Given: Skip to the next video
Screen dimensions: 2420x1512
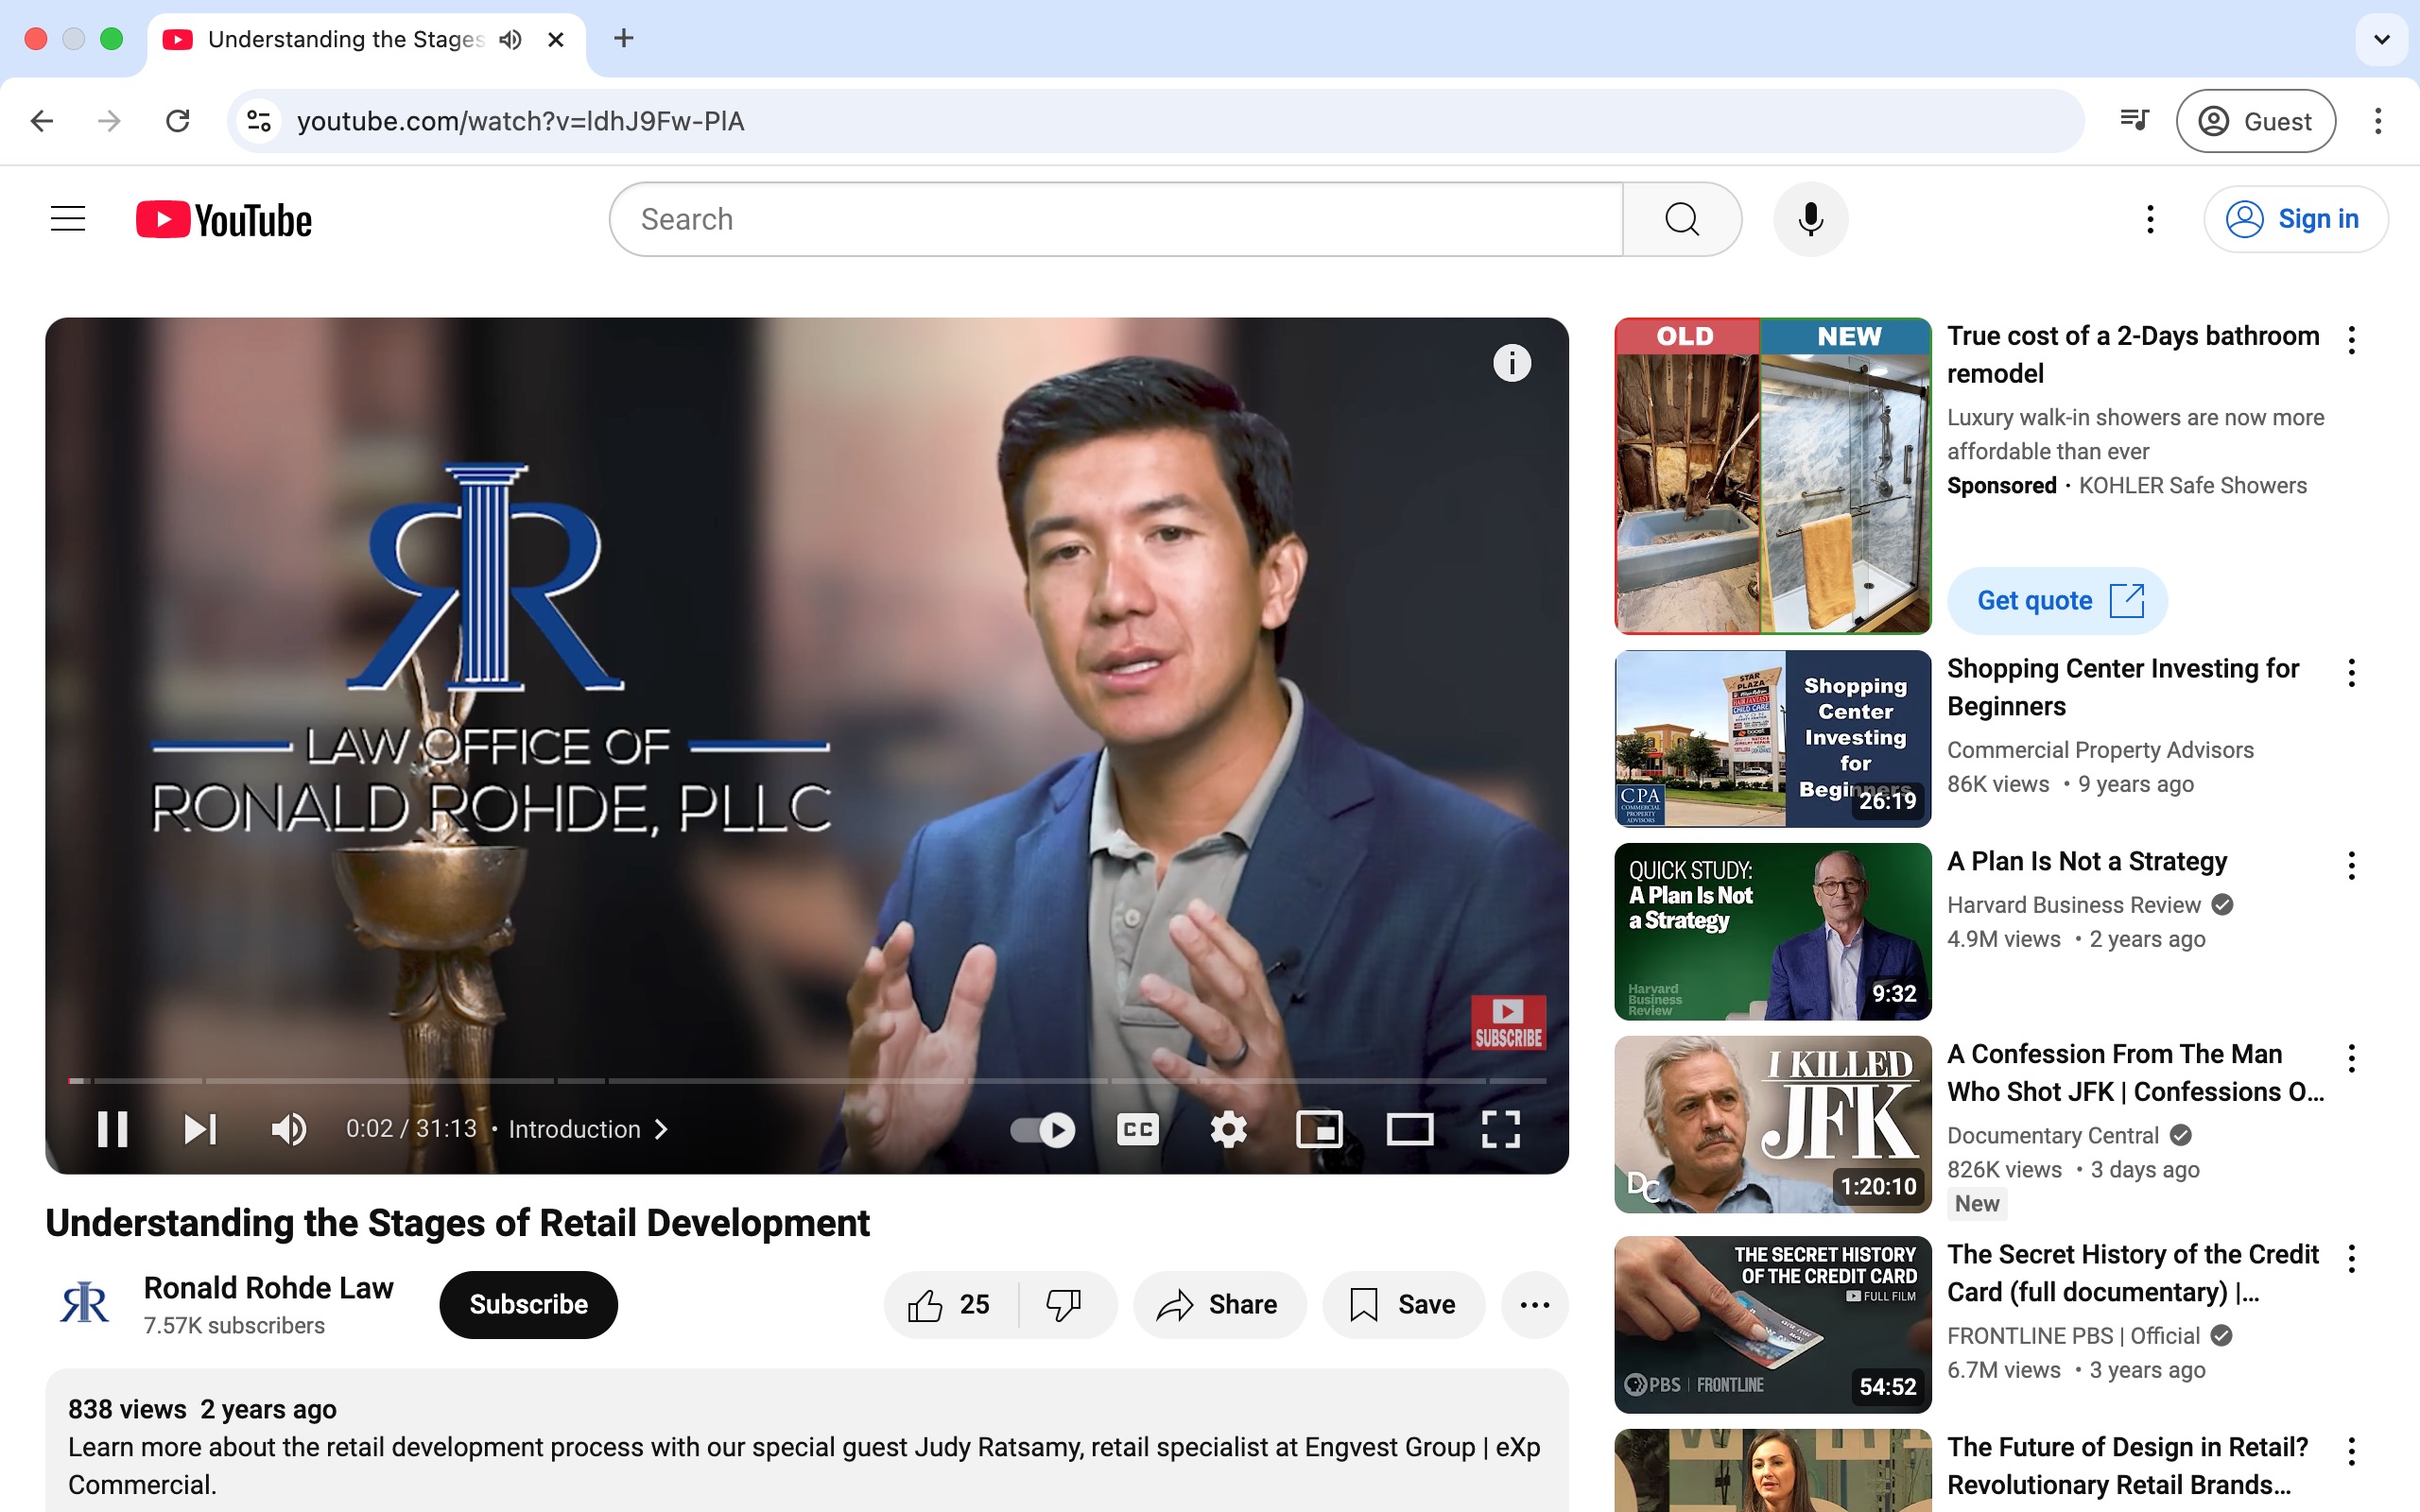Looking at the screenshot, I should 200,1129.
